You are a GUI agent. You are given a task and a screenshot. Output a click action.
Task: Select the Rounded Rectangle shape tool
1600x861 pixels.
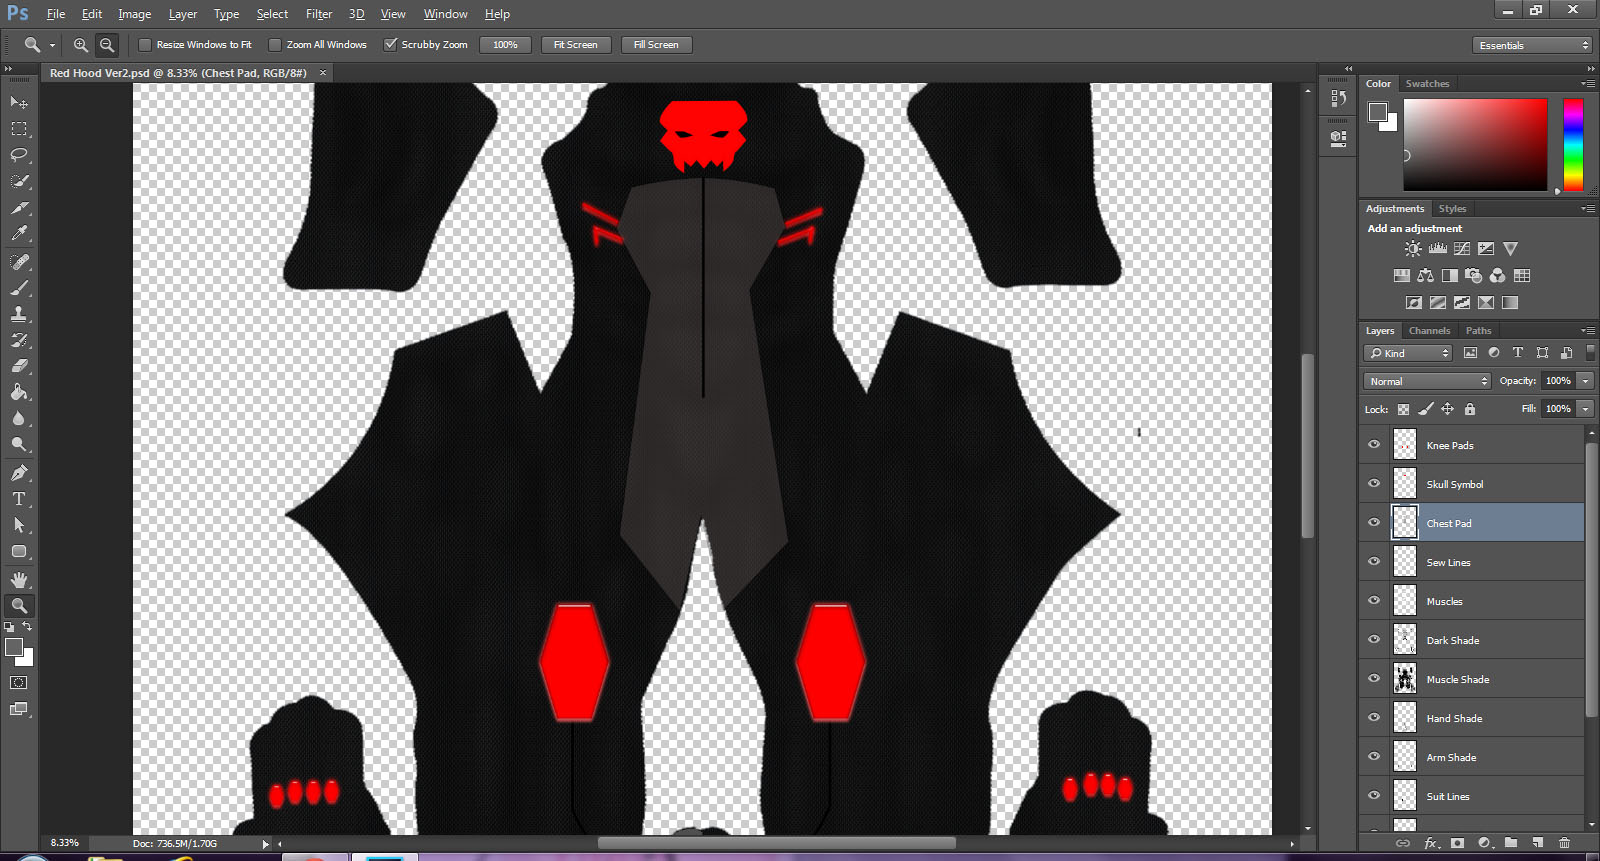tap(19, 551)
